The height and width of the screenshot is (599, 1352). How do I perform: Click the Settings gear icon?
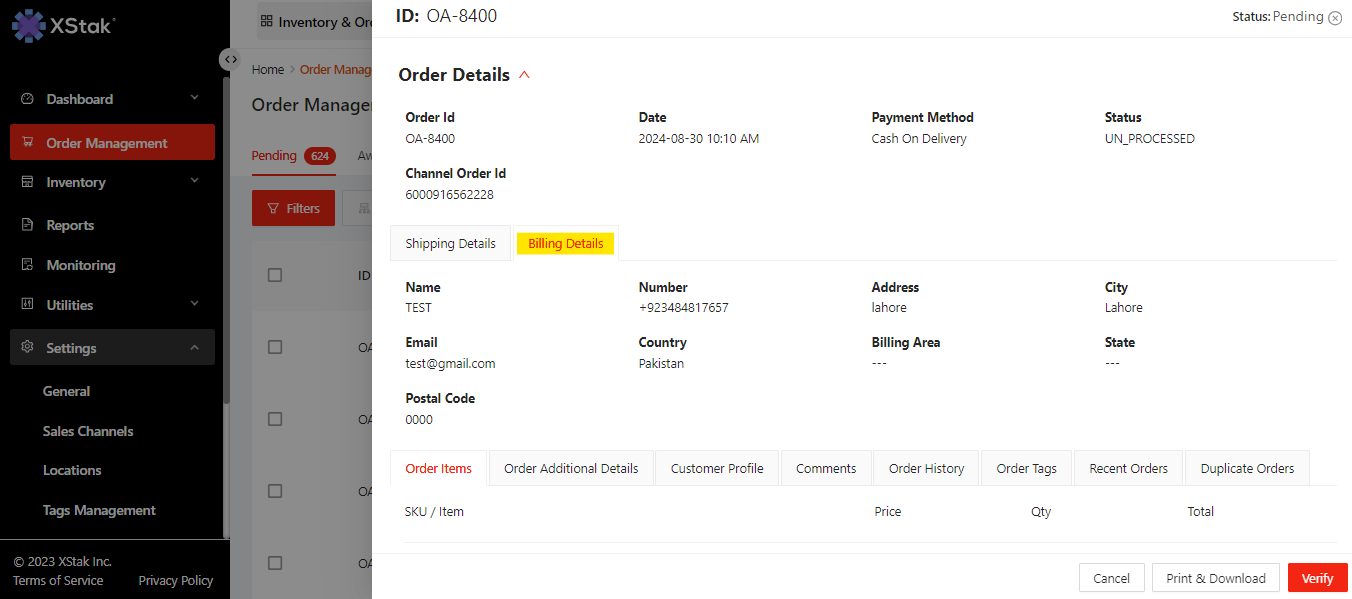coord(27,347)
